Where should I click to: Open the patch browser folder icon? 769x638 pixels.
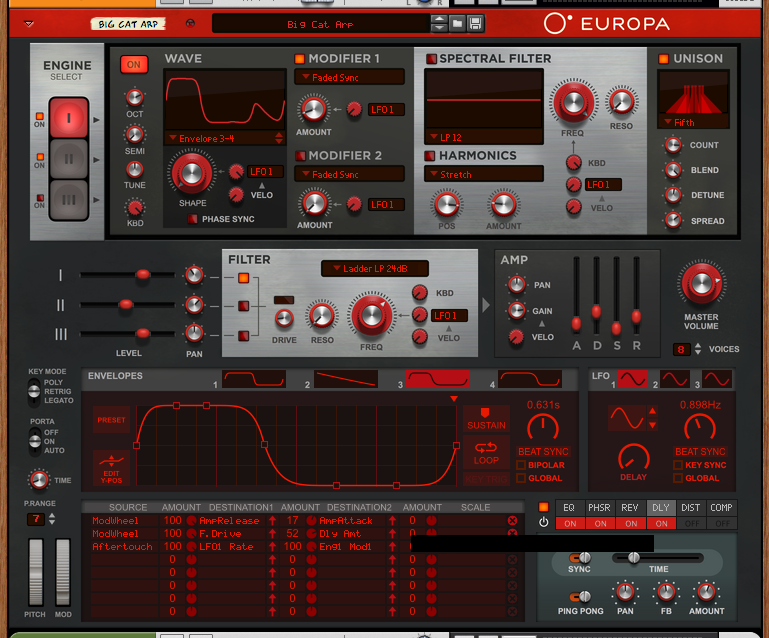tap(457, 24)
